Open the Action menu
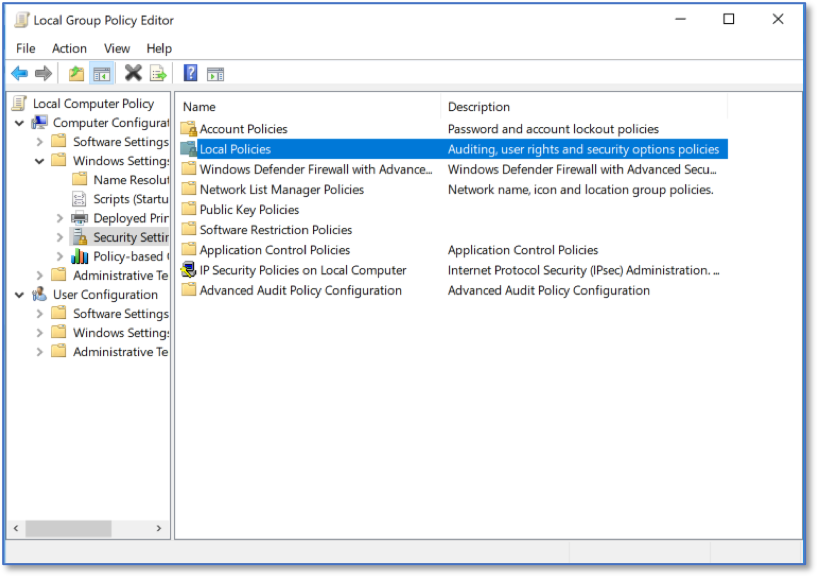The width and height of the screenshot is (818, 577). coord(69,49)
